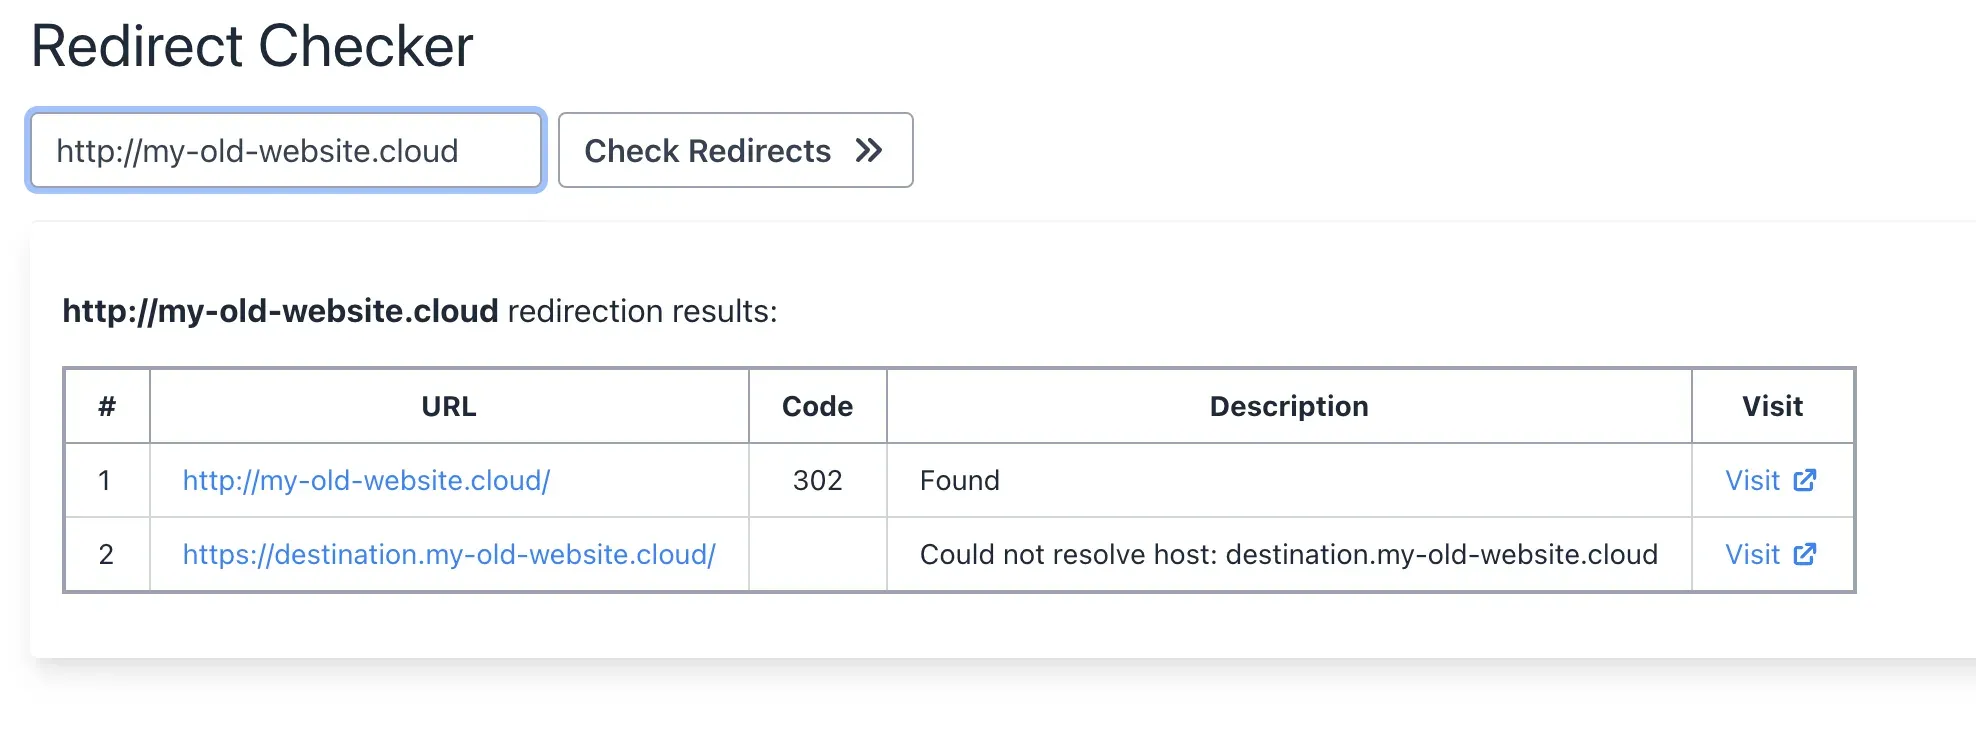Image resolution: width=1976 pixels, height=736 pixels.
Task: Click the Description column header
Action: (1289, 406)
